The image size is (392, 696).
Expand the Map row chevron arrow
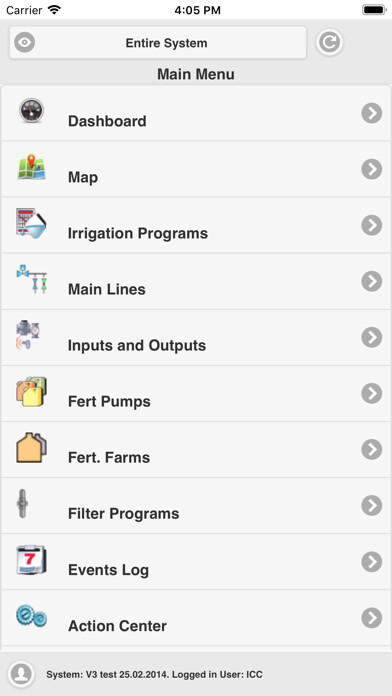click(372, 169)
